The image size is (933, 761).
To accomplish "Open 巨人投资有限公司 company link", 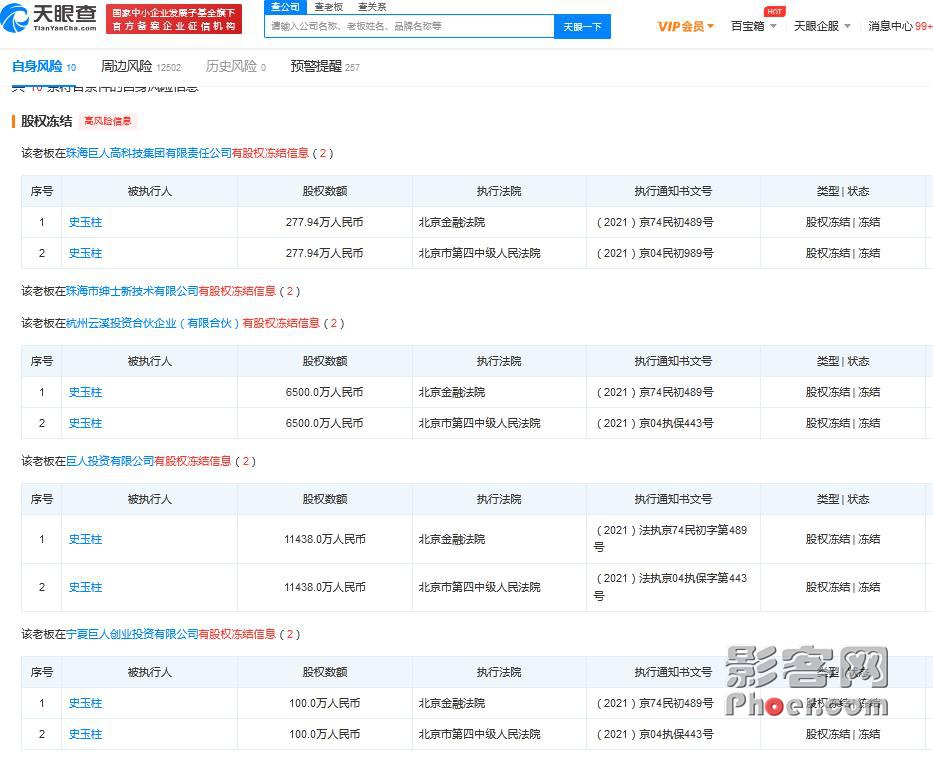I will click(x=110, y=462).
